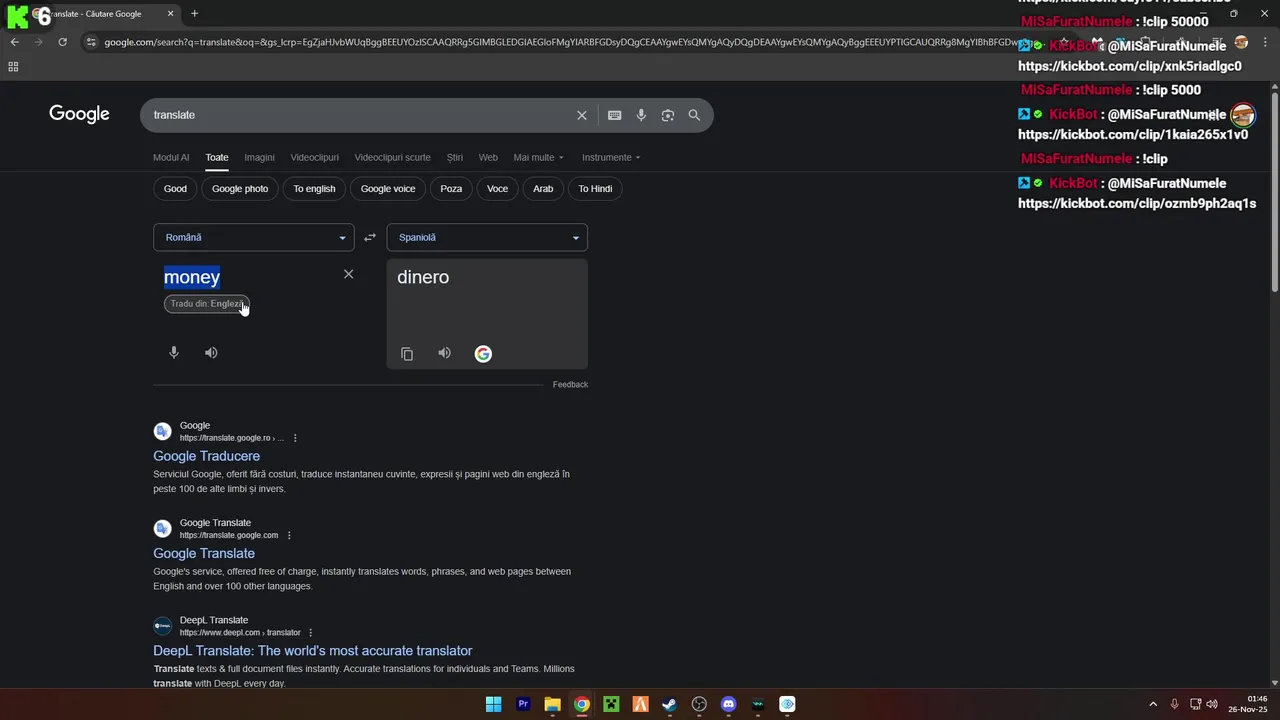1280x720 pixels.
Task: Open more options for Google Translate result
Action: point(289,535)
